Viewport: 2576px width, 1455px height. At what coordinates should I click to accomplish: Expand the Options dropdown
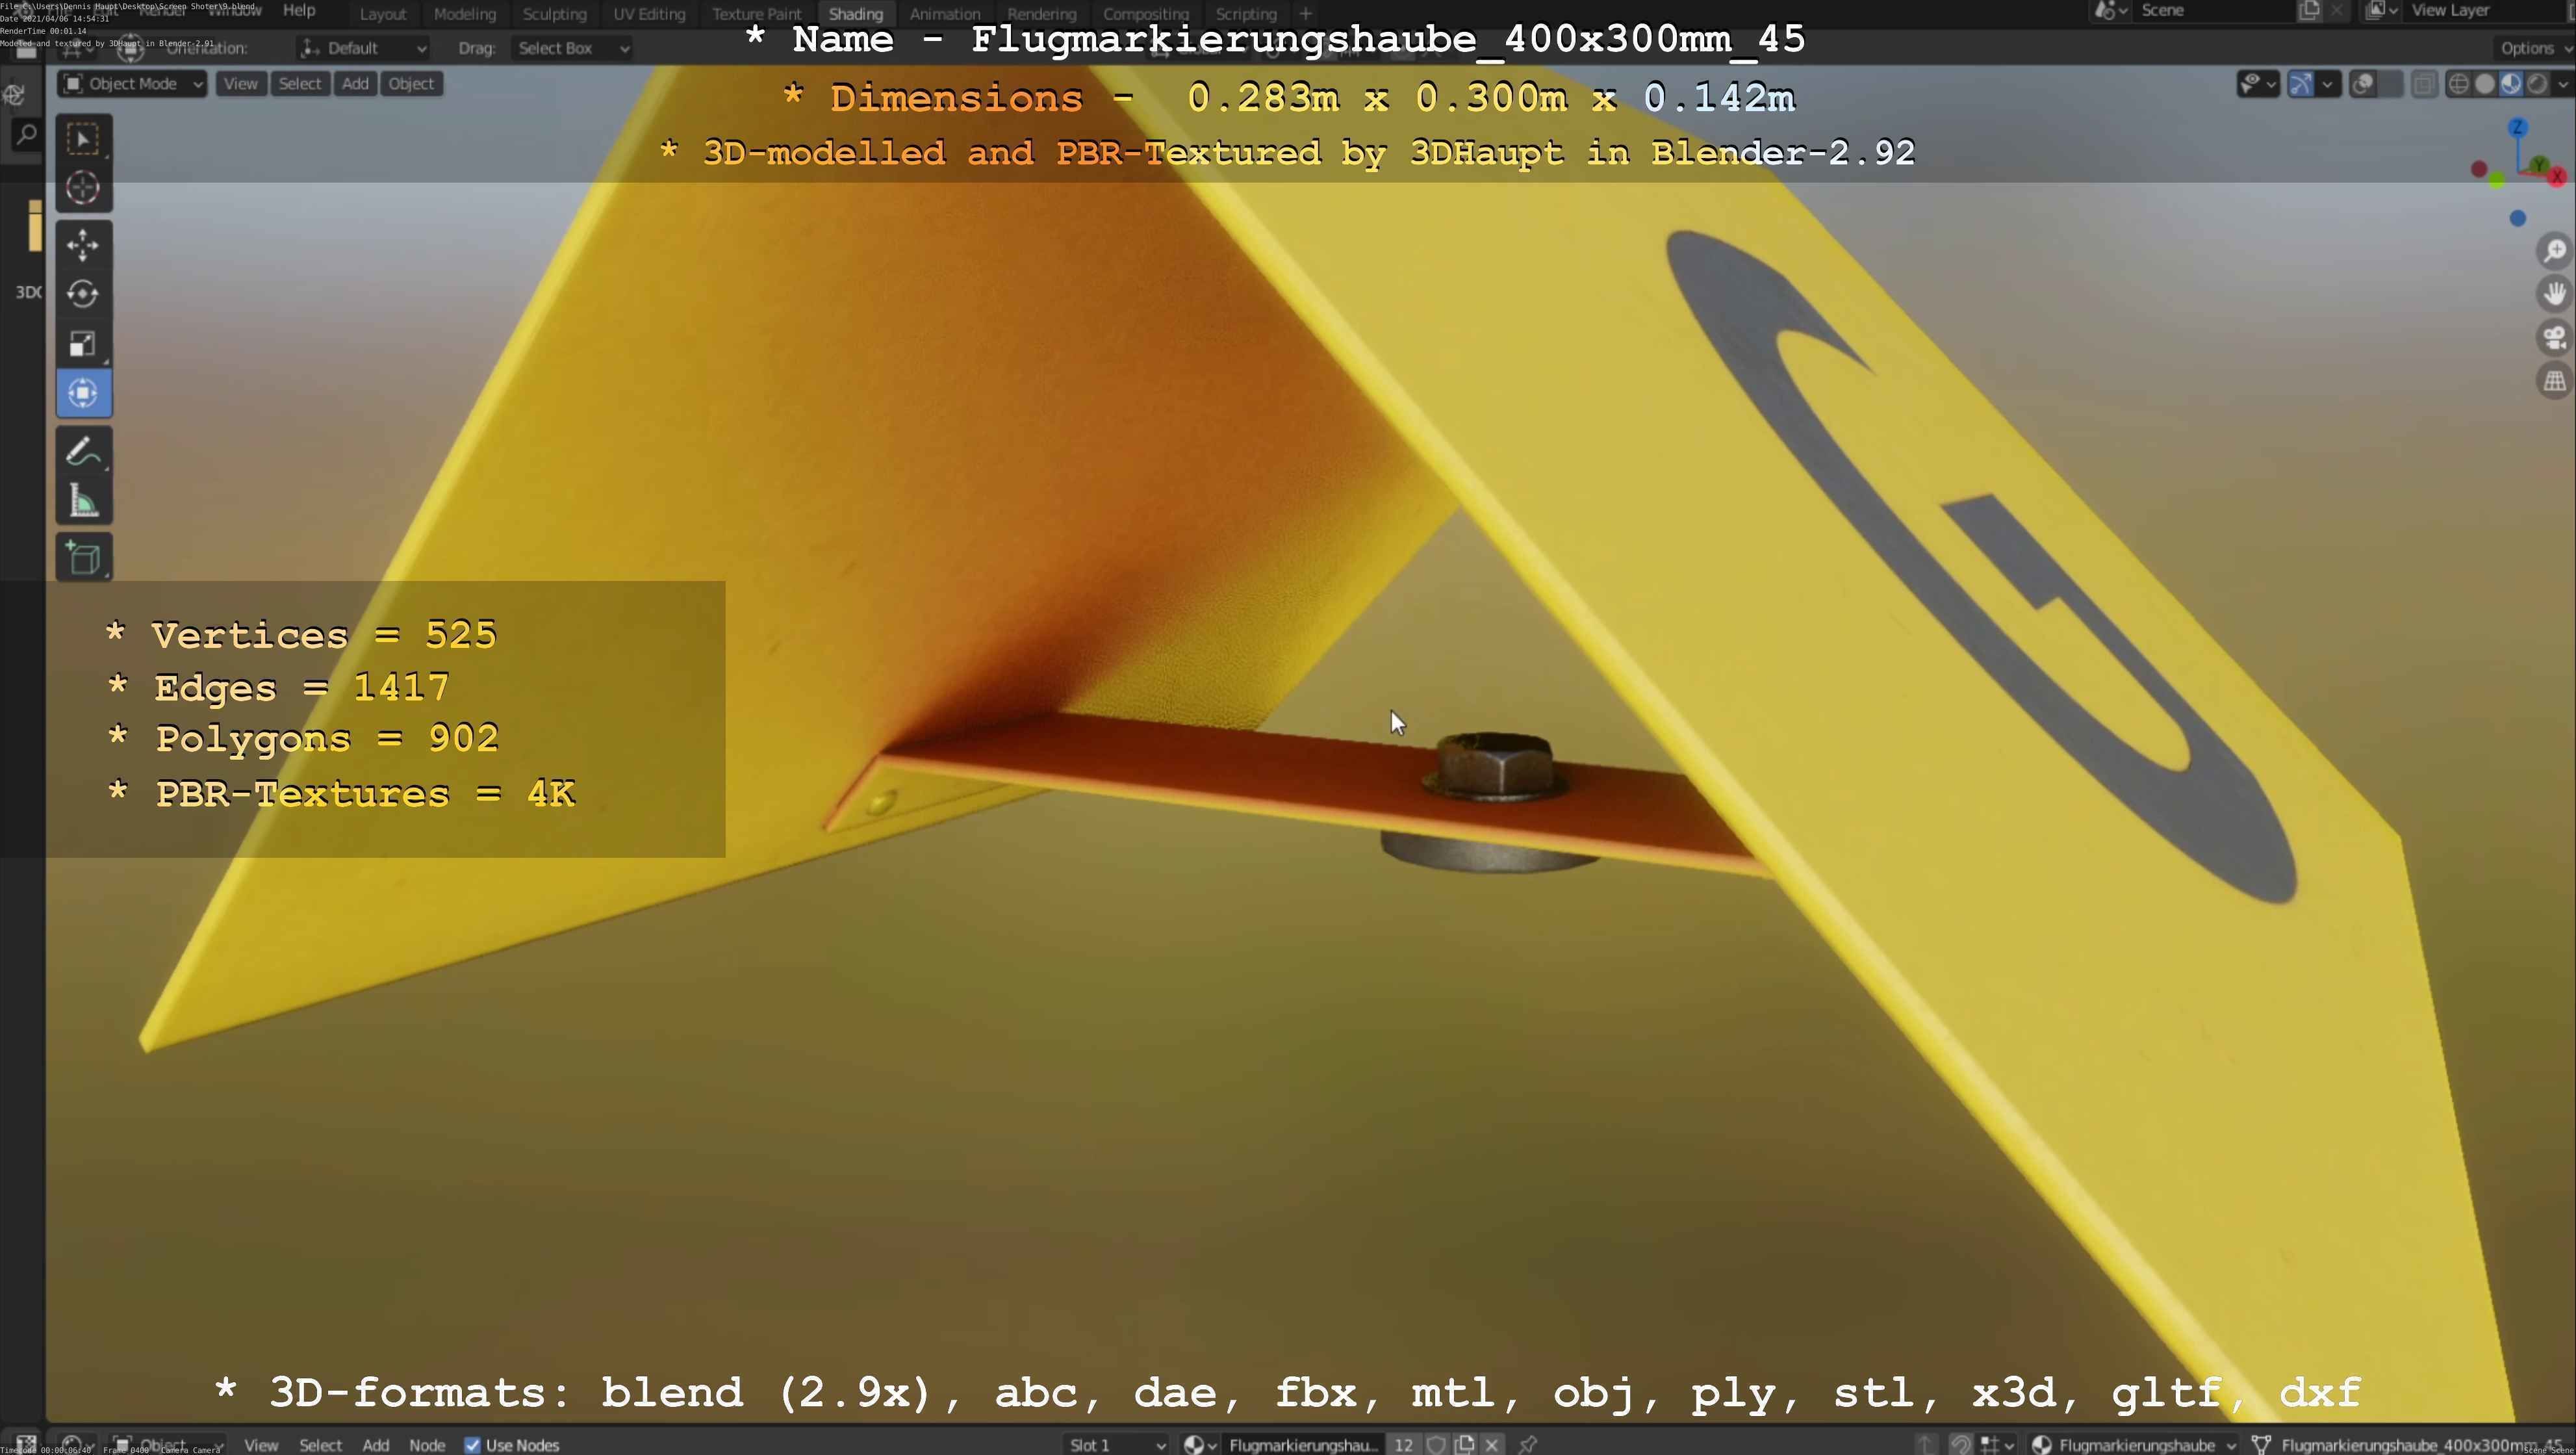(2533, 48)
